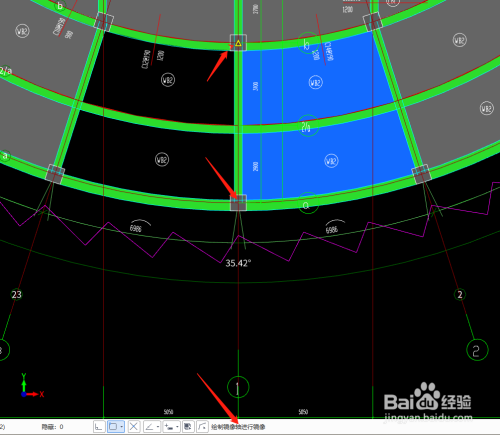Viewport: 500px width, 435px height.
Task: Toggle dynamic input plus icon
Action: pos(169,427)
